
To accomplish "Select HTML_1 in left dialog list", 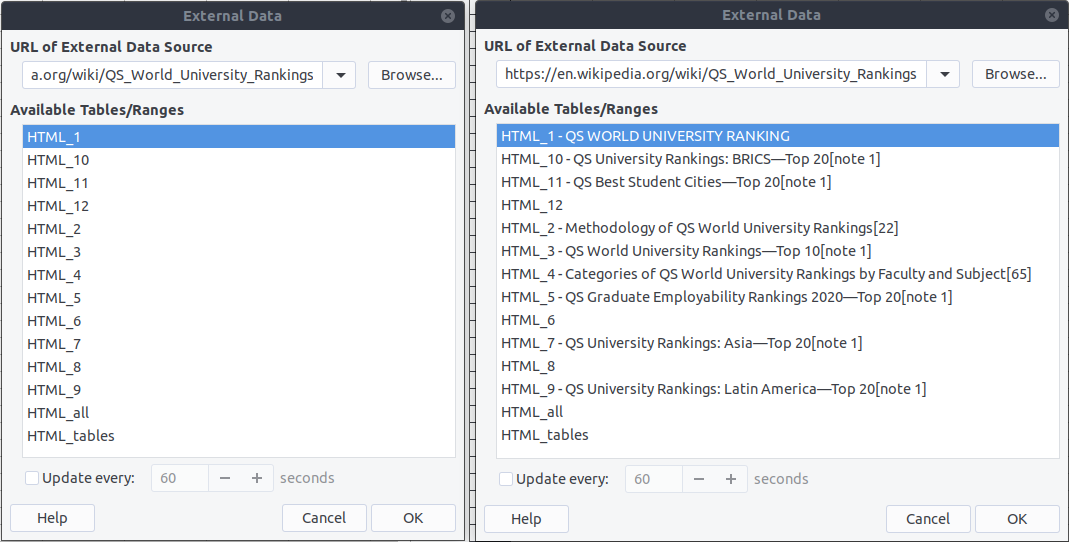I will [239, 137].
